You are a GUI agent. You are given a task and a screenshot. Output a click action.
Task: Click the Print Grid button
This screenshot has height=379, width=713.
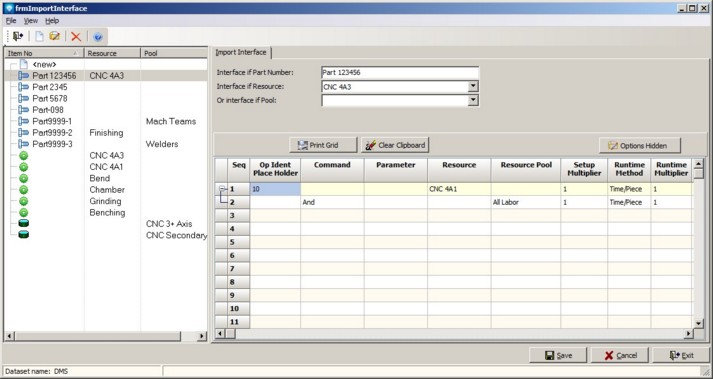[323, 145]
